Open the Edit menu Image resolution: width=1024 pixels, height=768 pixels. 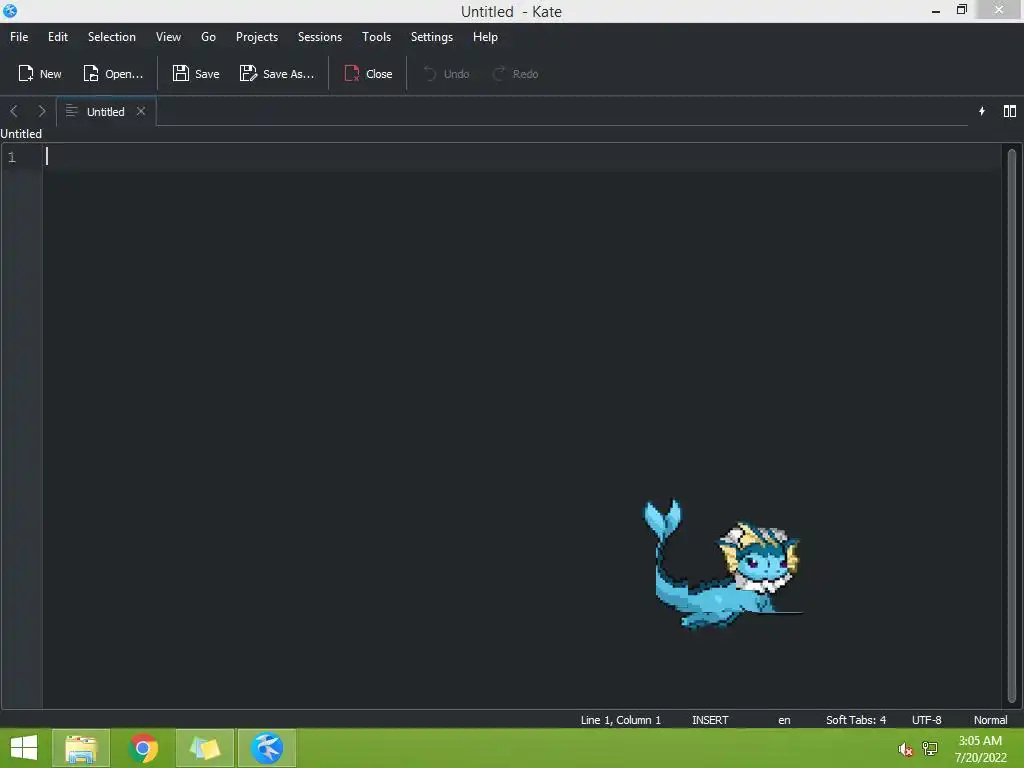click(57, 37)
